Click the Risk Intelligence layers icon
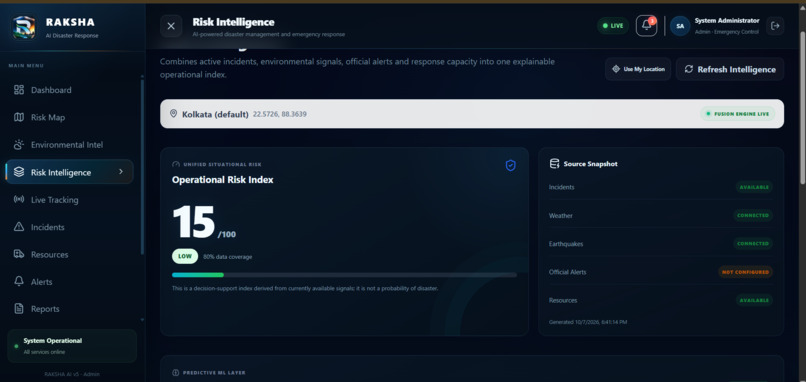 tap(19, 172)
